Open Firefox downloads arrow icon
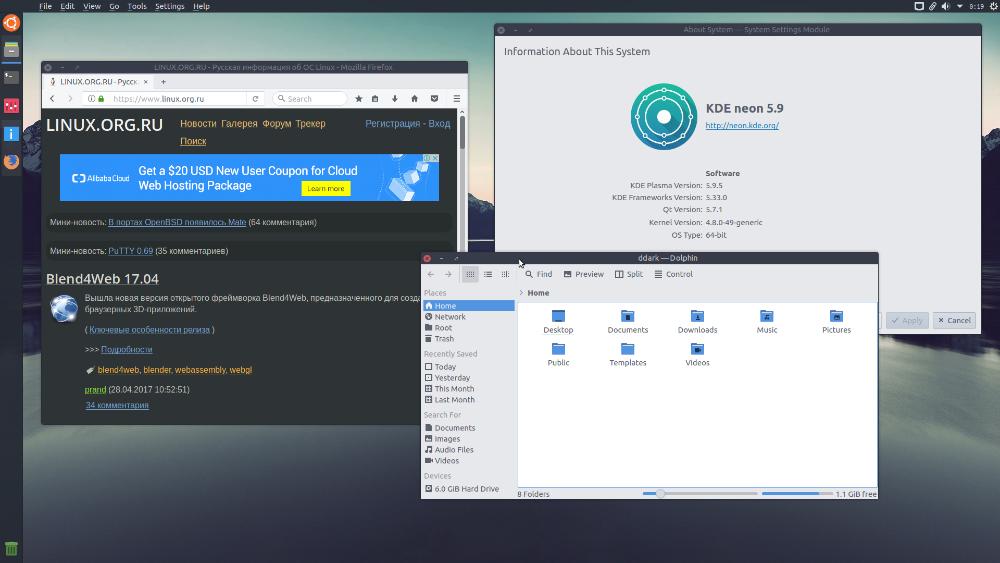 [x=395, y=99]
